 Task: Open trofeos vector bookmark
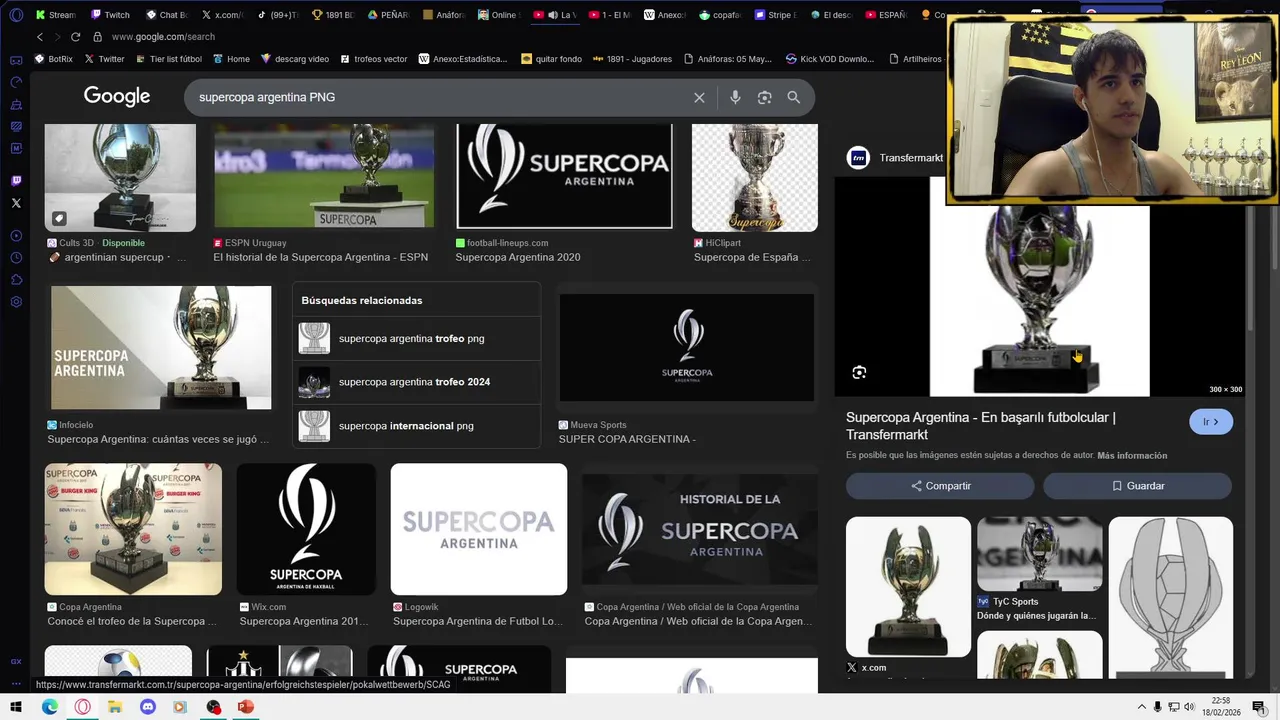click(374, 59)
